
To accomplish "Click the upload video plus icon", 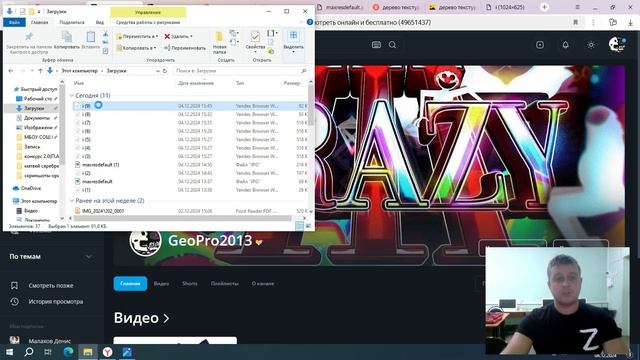I will (540, 45).
